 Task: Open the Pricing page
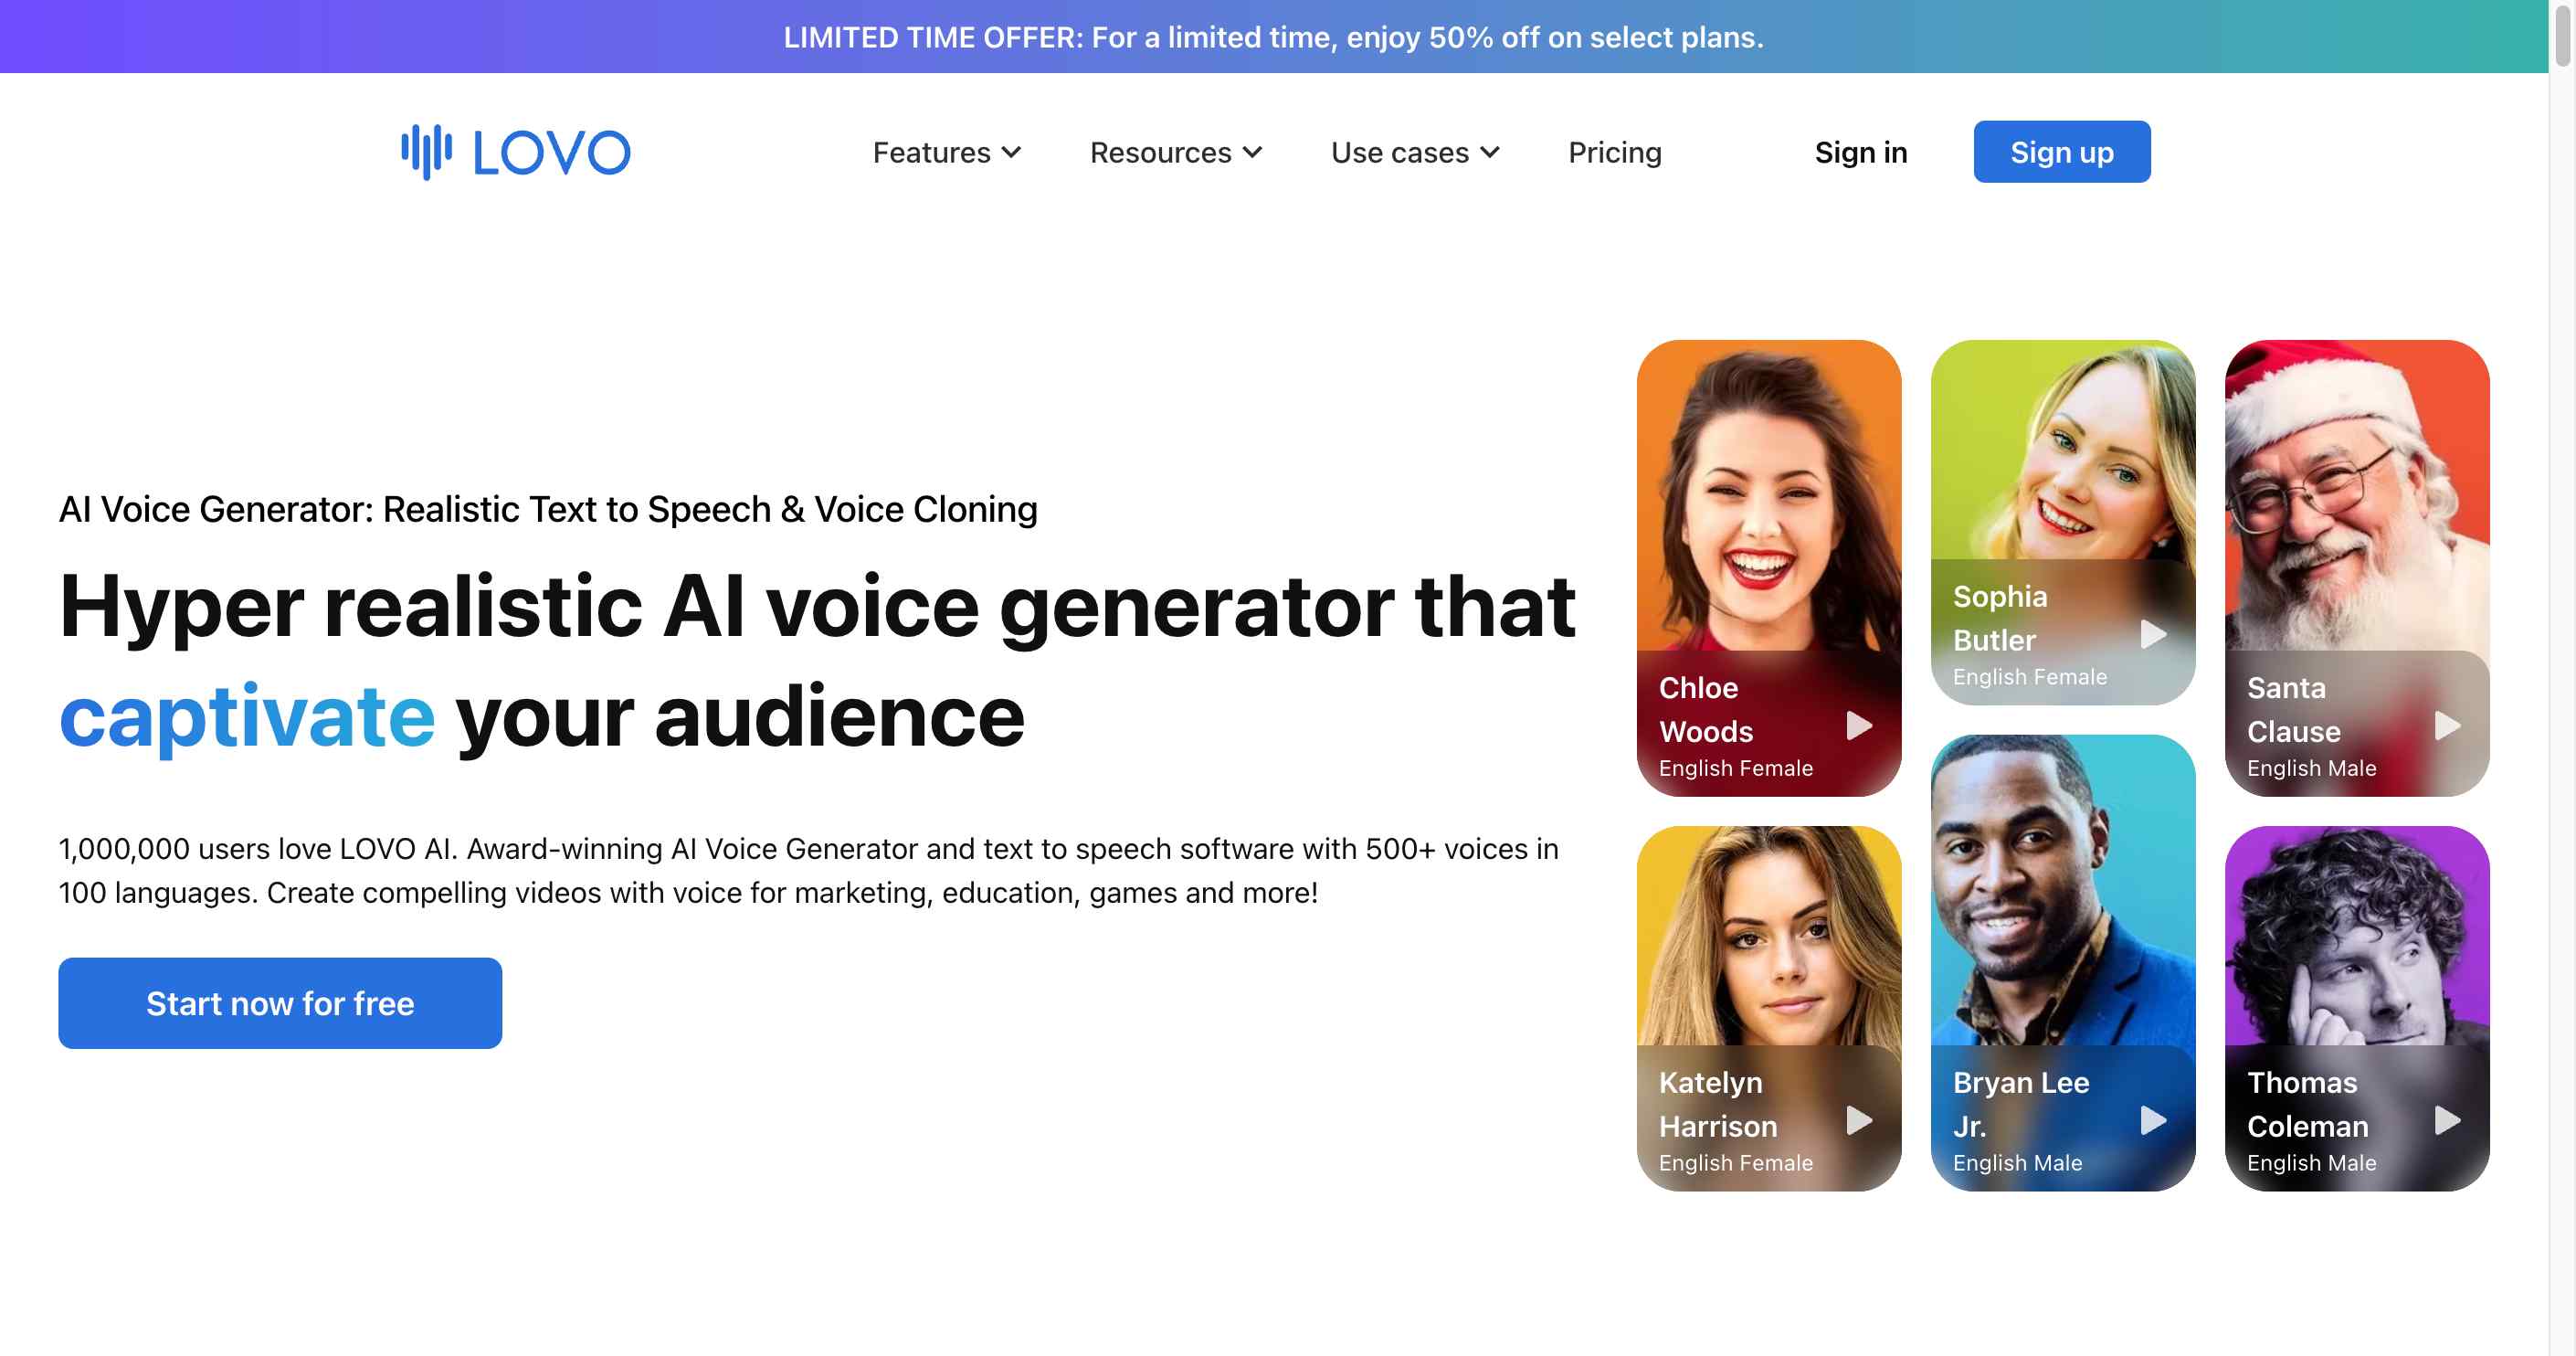pyautogui.click(x=1614, y=152)
